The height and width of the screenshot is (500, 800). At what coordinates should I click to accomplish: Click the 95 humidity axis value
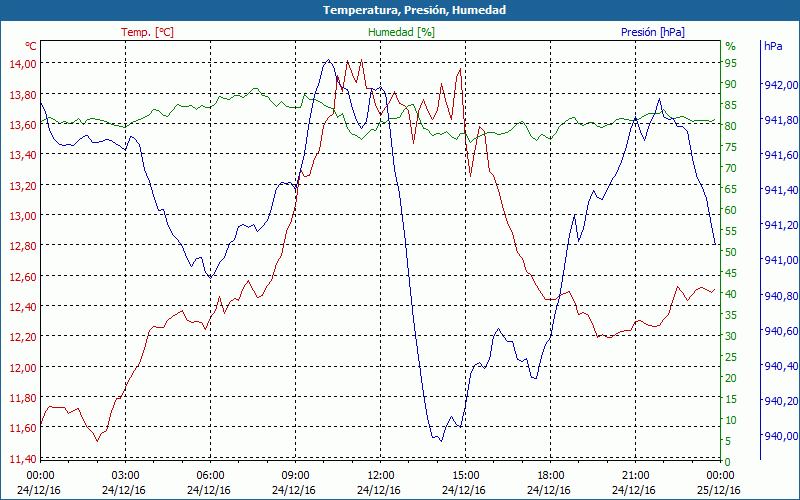[x=731, y=63]
